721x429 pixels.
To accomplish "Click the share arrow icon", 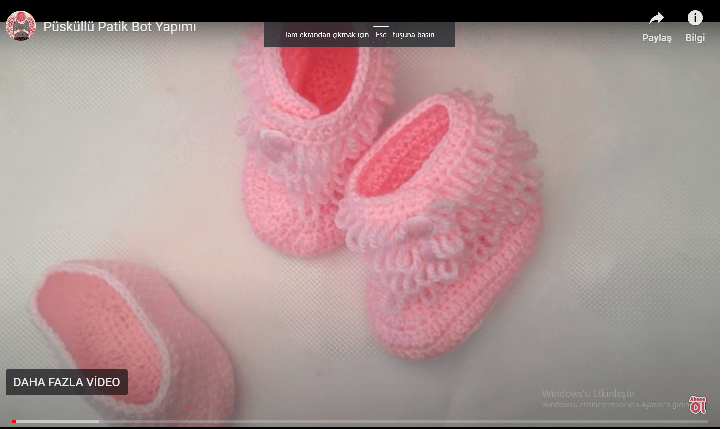I will [x=656, y=18].
